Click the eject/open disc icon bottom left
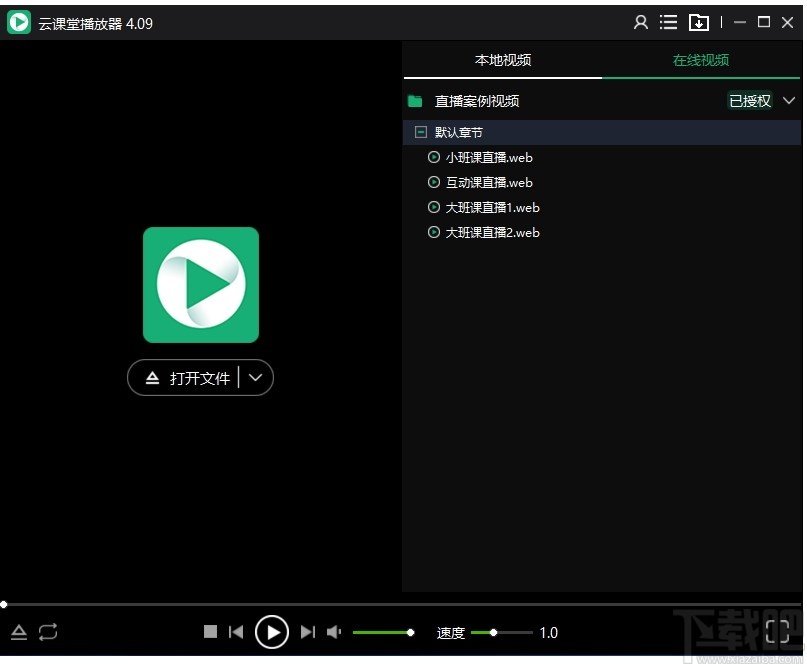The image size is (807, 664). tap(18, 632)
